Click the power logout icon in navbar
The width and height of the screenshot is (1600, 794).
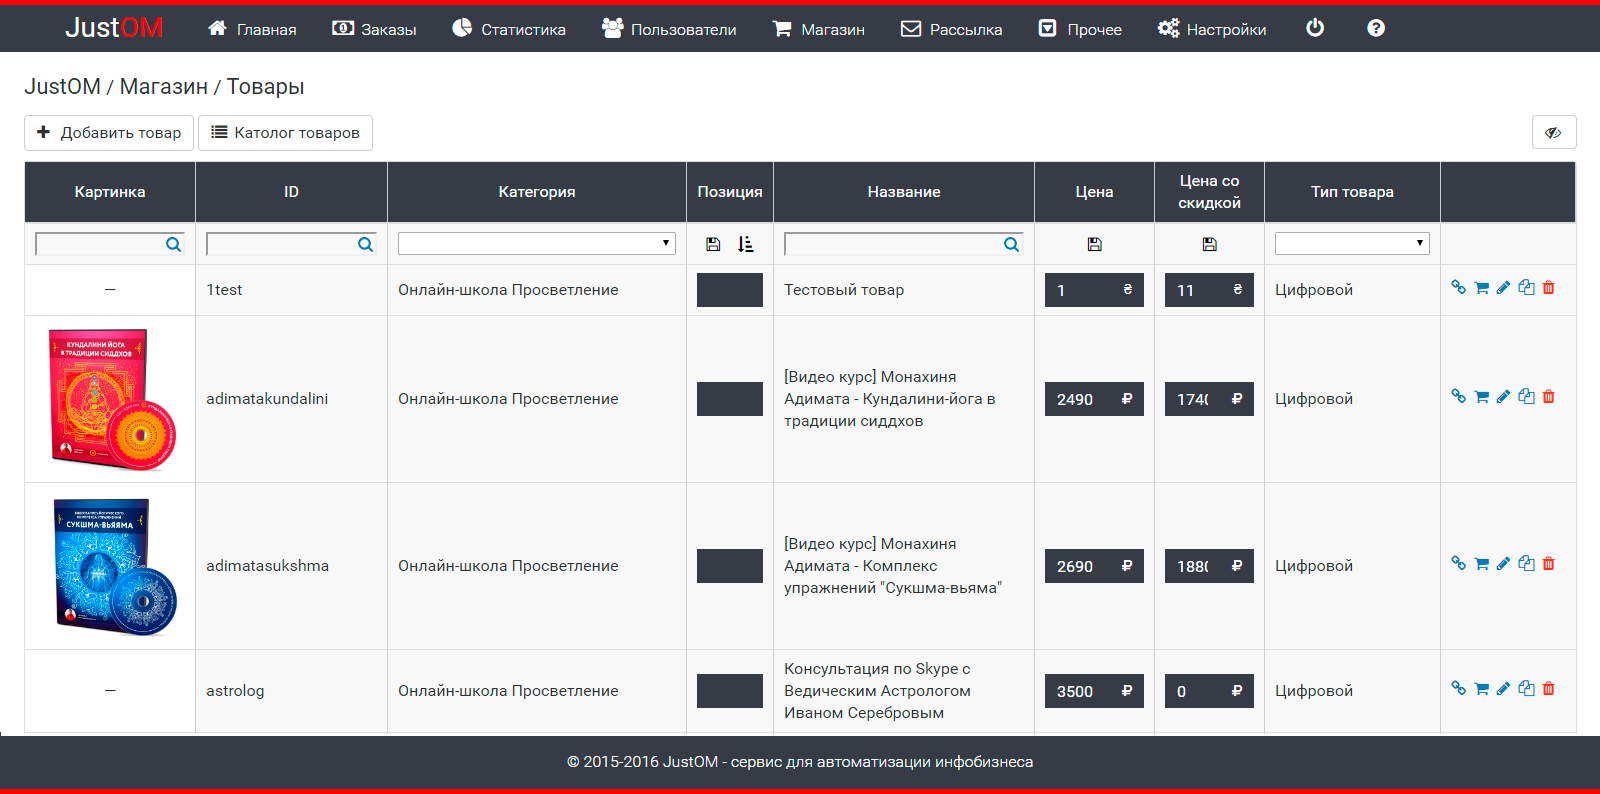1315,28
